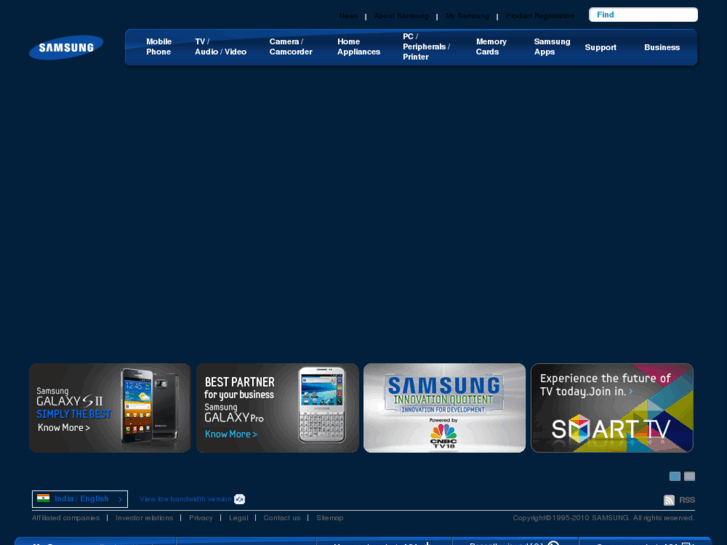Click the Find search field
Screen dimensions: 727x545
(x=643, y=14)
